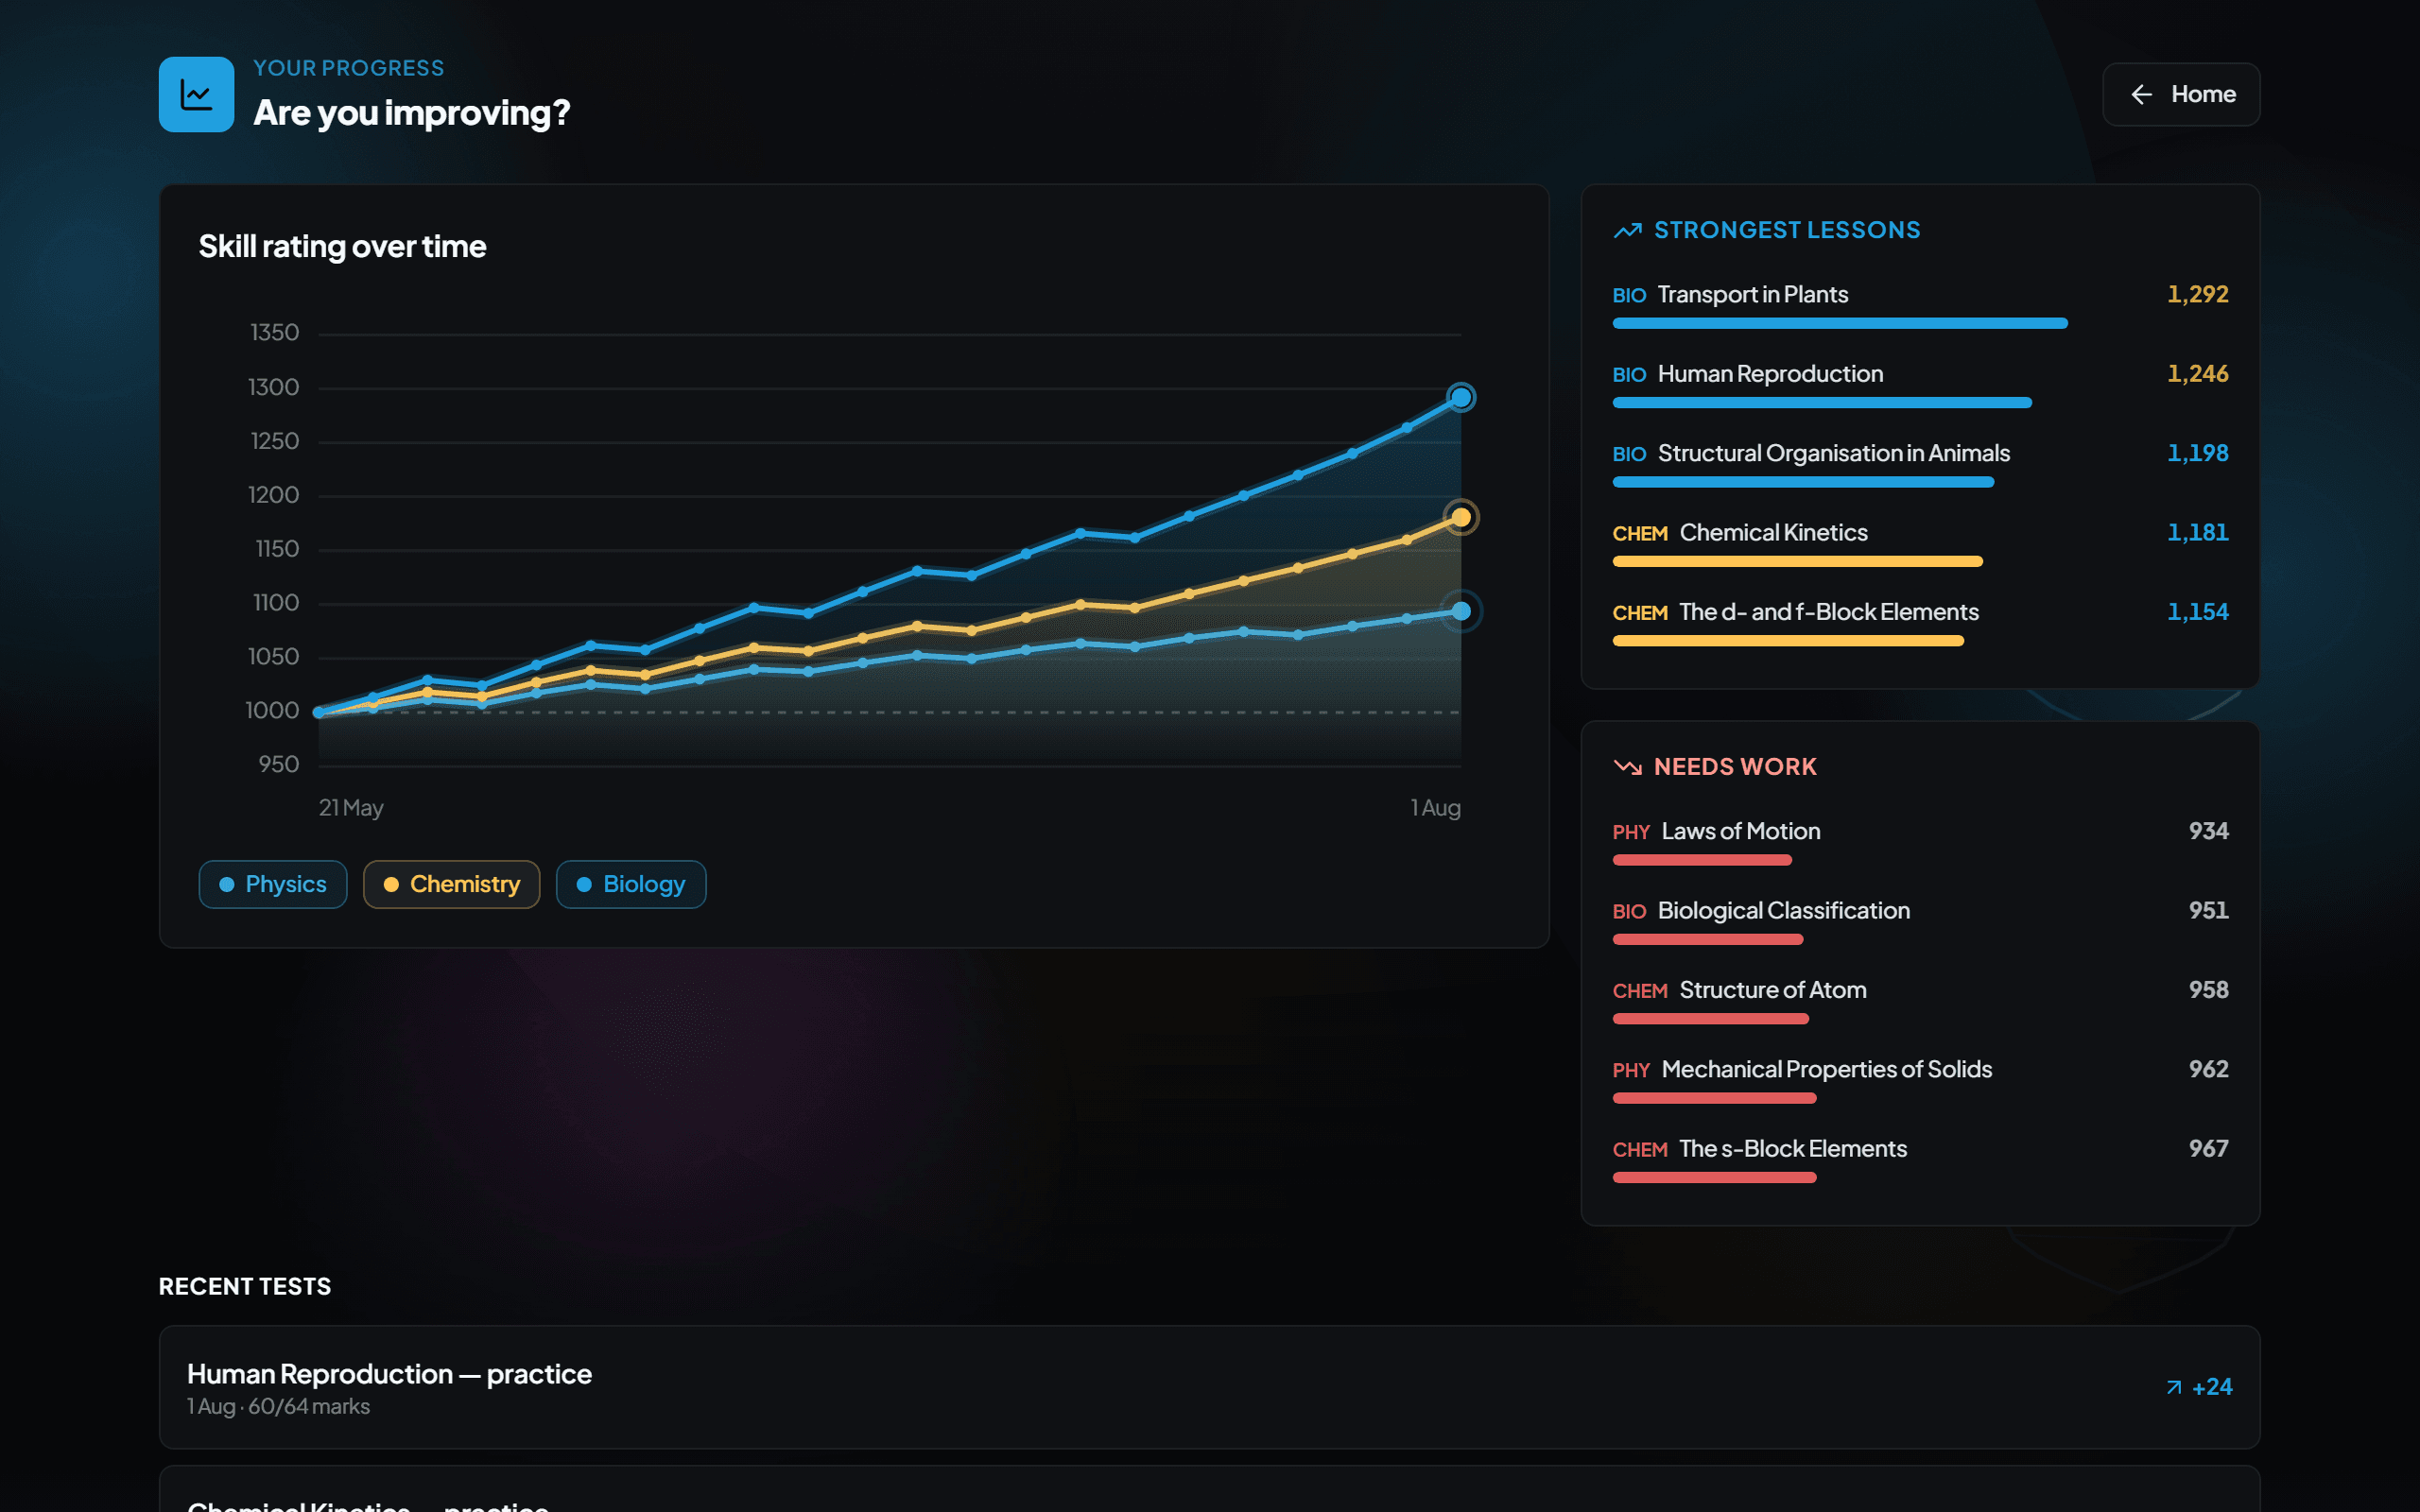
Task: Click the Your Progress label
Action: pos(348,68)
